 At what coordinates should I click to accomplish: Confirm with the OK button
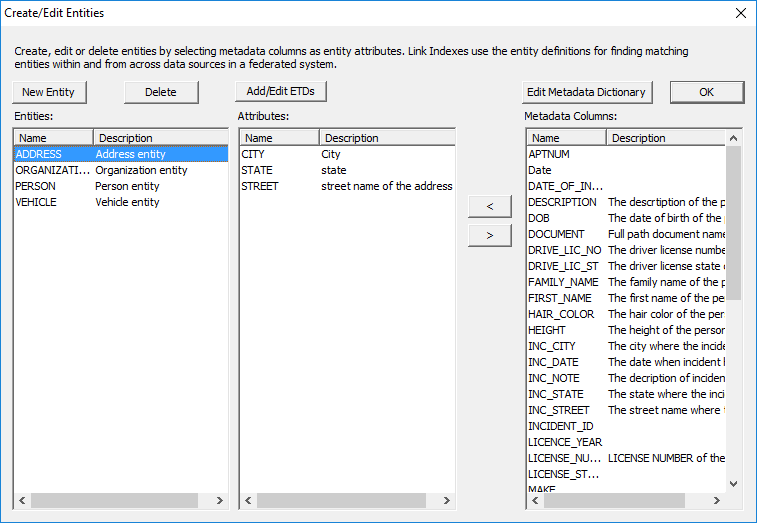(706, 92)
